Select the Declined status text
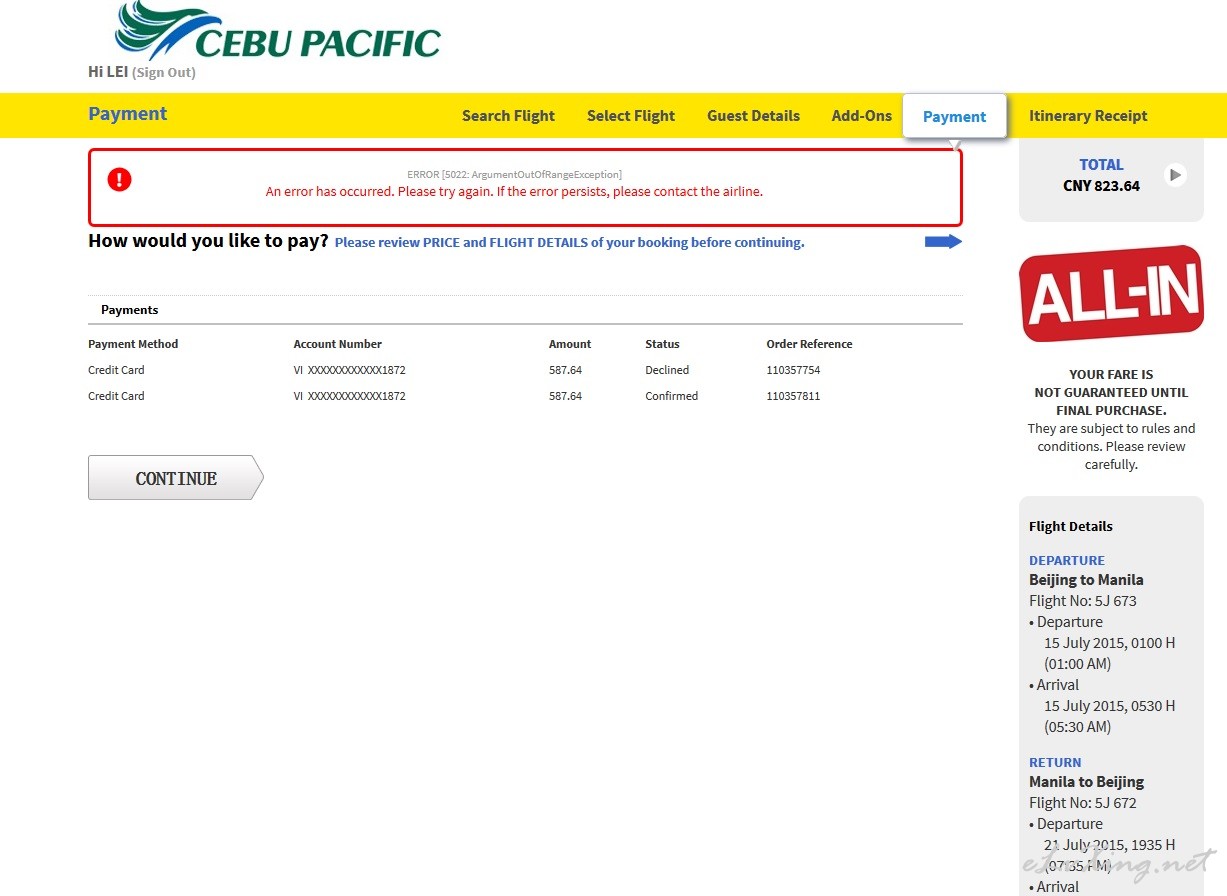Viewport: 1227px width, 896px height. click(667, 370)
